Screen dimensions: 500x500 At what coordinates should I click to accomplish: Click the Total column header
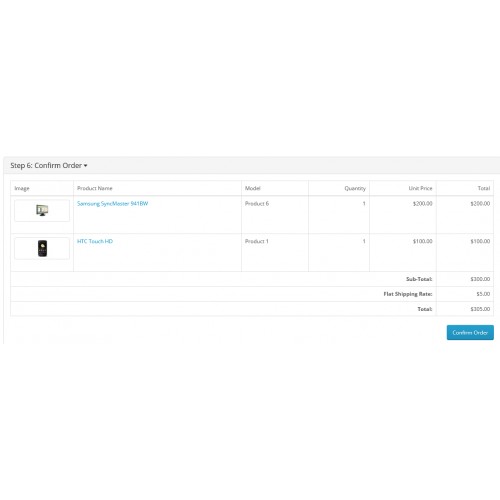click(484, 188)
